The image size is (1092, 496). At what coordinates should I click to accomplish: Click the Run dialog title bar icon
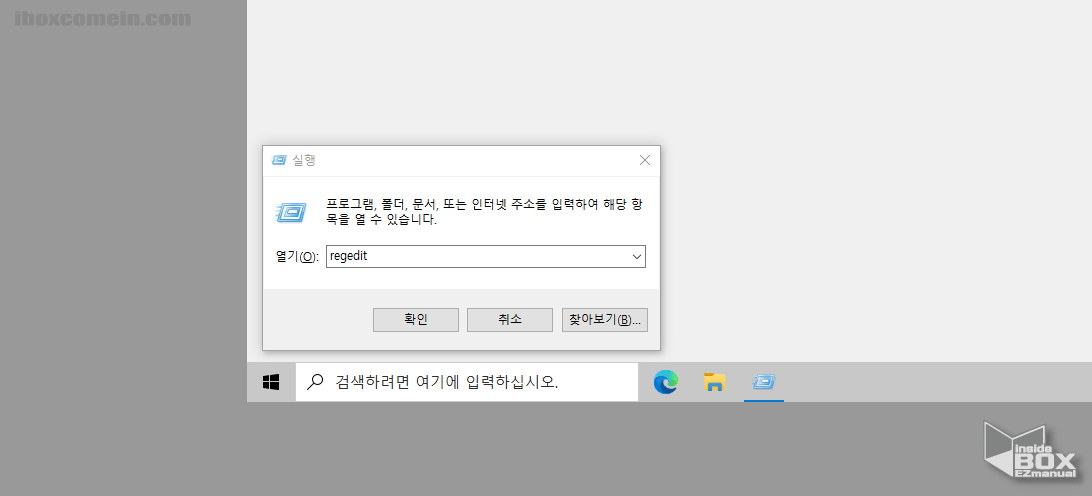click(x=279, y=160)
